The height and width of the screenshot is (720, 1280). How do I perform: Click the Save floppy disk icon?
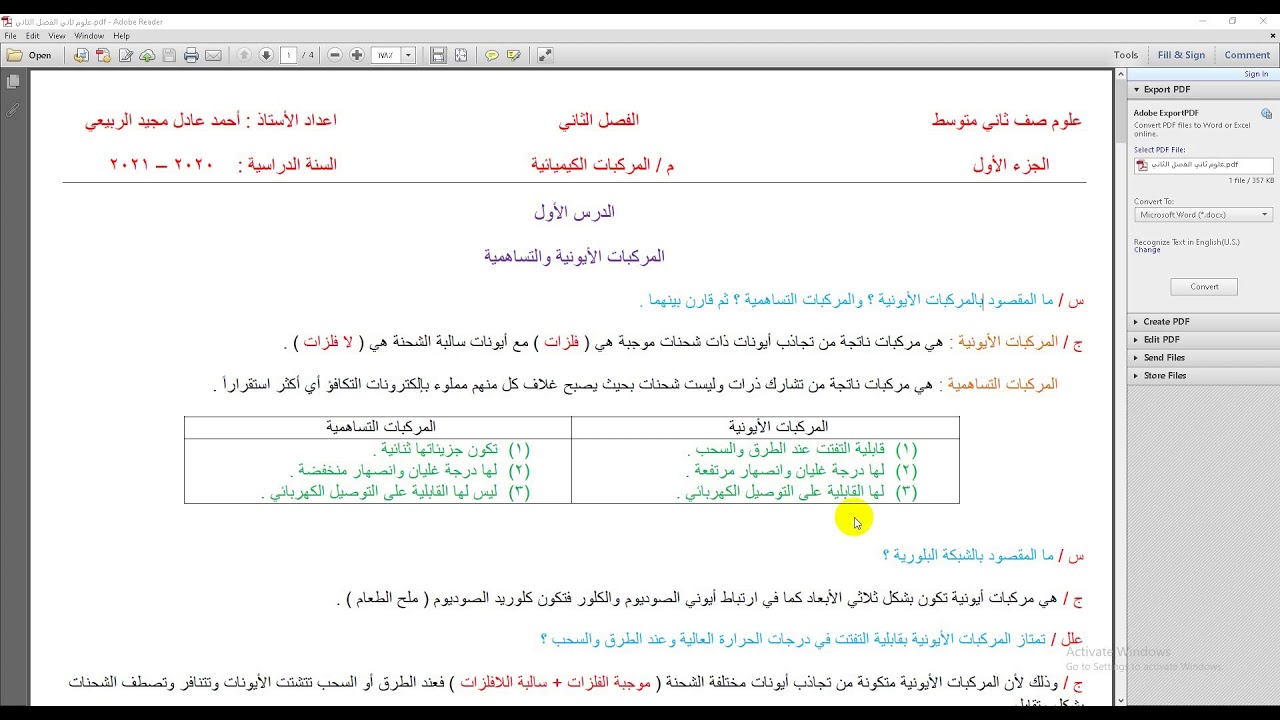click(169, 55)
